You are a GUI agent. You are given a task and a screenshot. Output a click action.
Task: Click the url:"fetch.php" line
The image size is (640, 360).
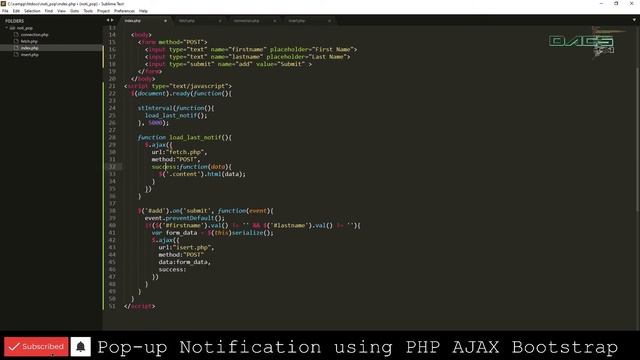pos(180,152)
